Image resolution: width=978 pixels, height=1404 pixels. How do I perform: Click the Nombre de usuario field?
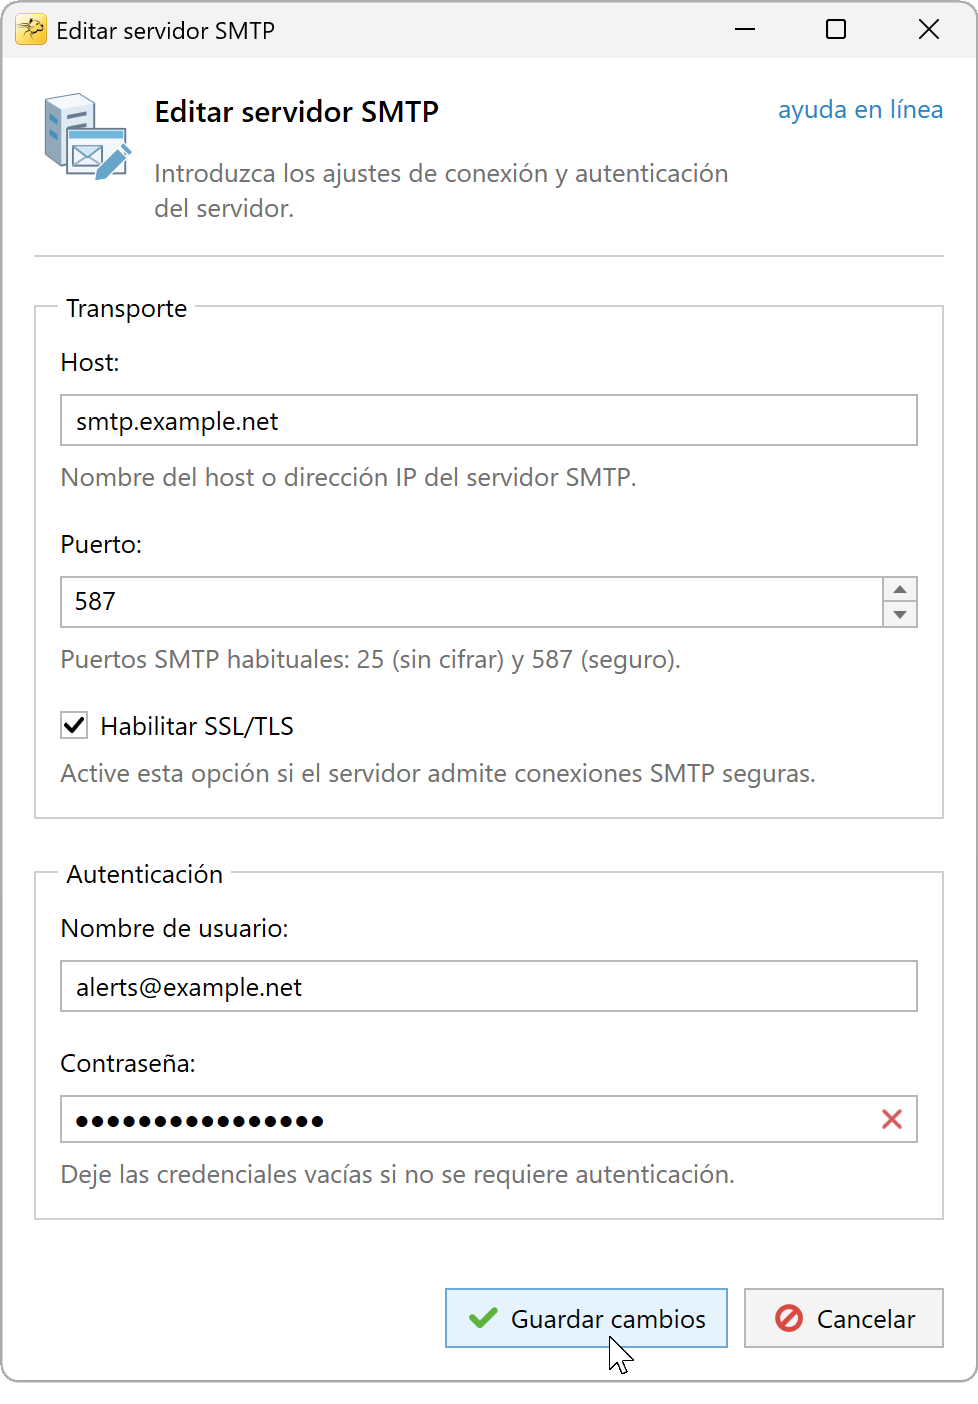click(489, 986)
